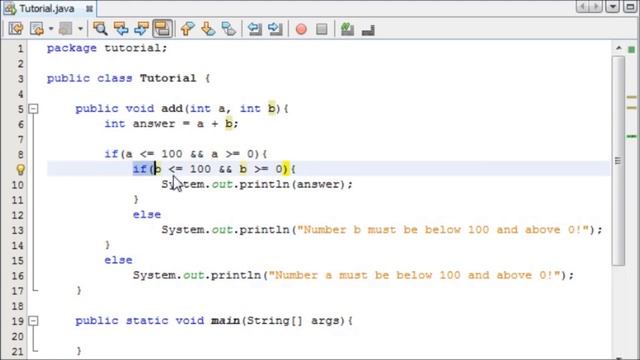Click the highlighted 'if' on line 9
640x360 pixels.
[x=140, y=169]
